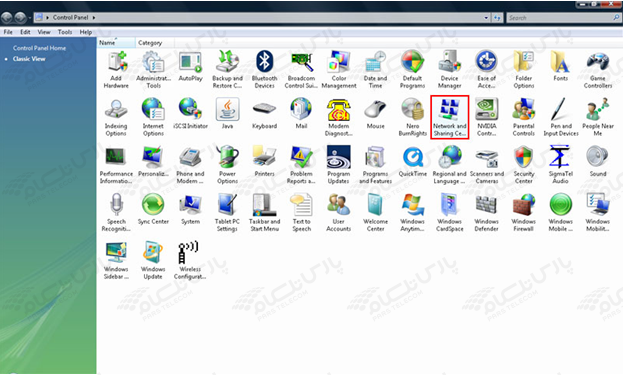Open Network and Sharing Center
Viewport: 623px width, 375px height.
tap(450, 117)
